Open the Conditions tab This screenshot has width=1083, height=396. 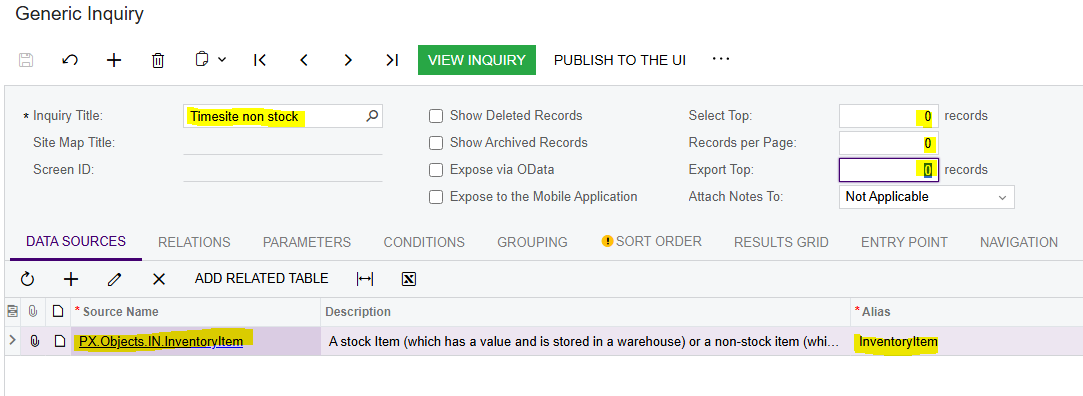point(424,243)
